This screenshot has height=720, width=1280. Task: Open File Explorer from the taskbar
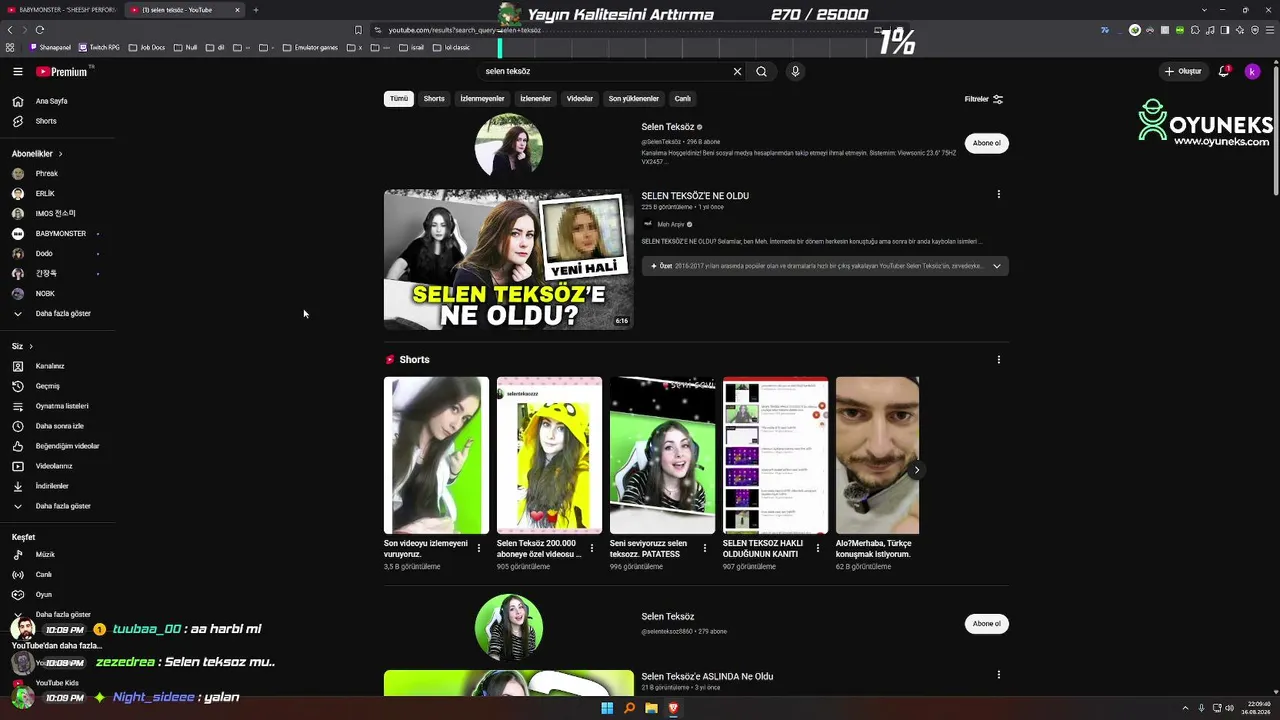click(651, 708)
